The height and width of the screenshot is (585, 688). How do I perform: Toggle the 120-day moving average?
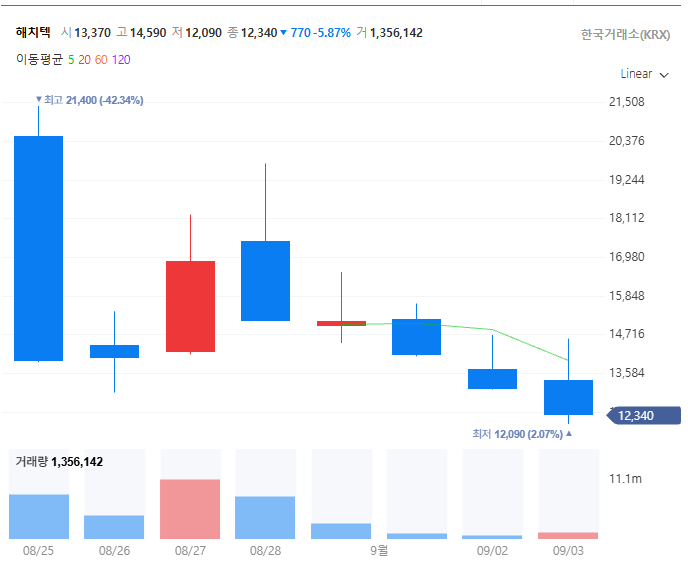(121, 60)
